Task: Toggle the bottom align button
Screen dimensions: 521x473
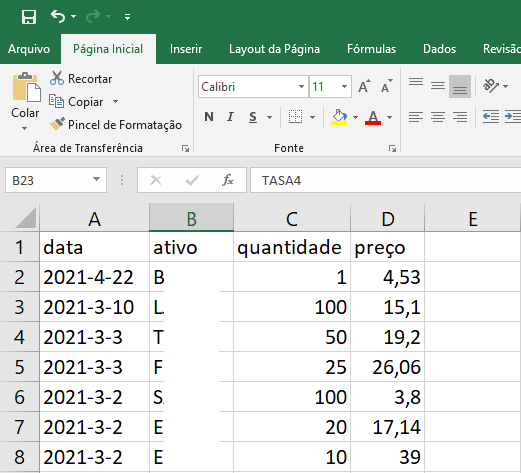Action: (460, 86)
